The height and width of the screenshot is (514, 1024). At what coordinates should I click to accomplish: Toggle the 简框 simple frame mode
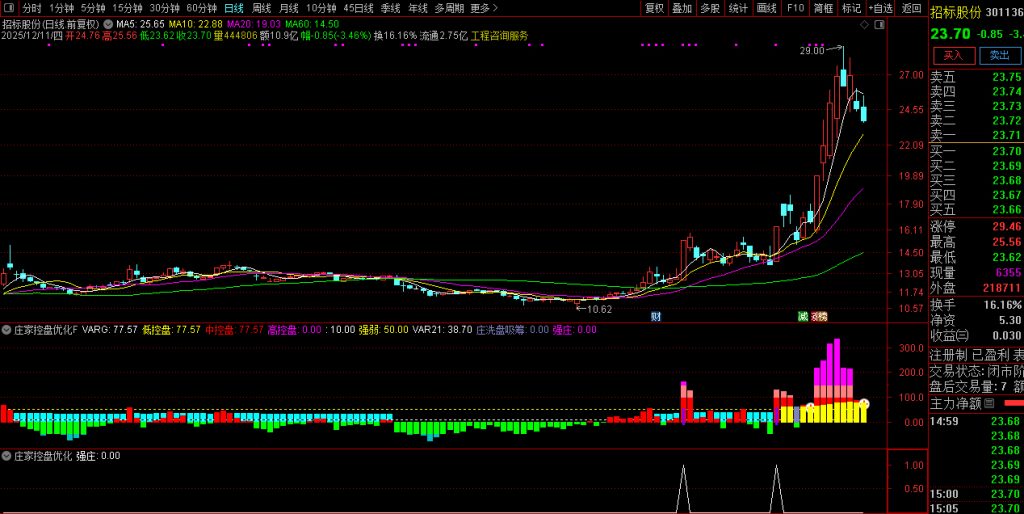824,8
